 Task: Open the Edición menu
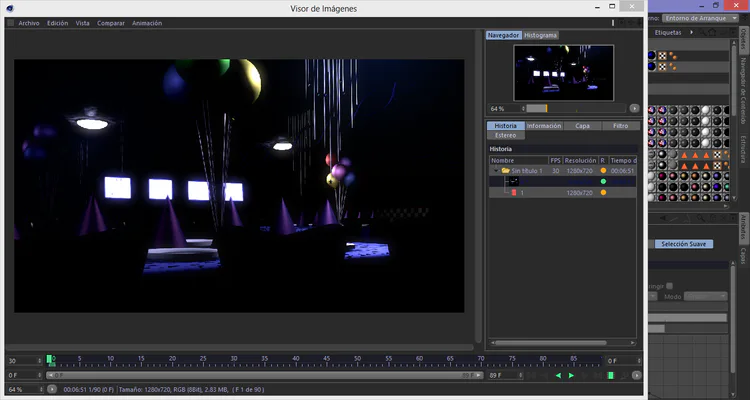tap(57, 23)
